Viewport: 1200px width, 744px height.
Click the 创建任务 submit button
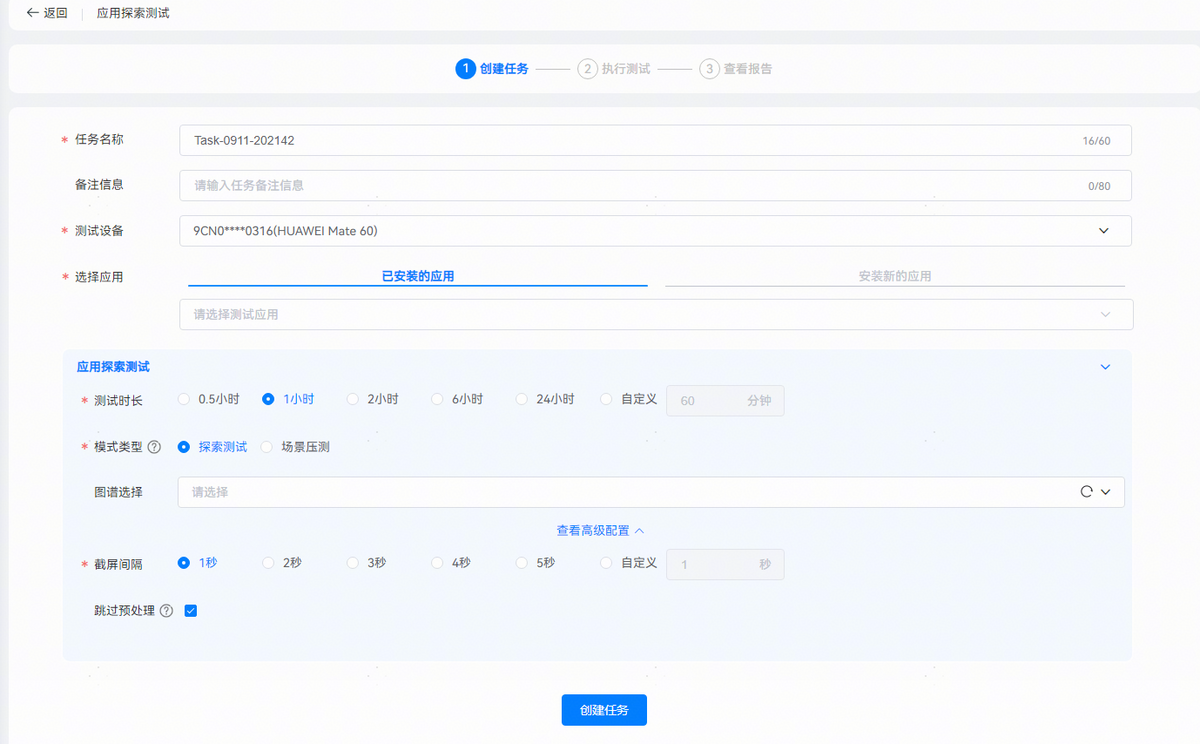pos(604,710)
